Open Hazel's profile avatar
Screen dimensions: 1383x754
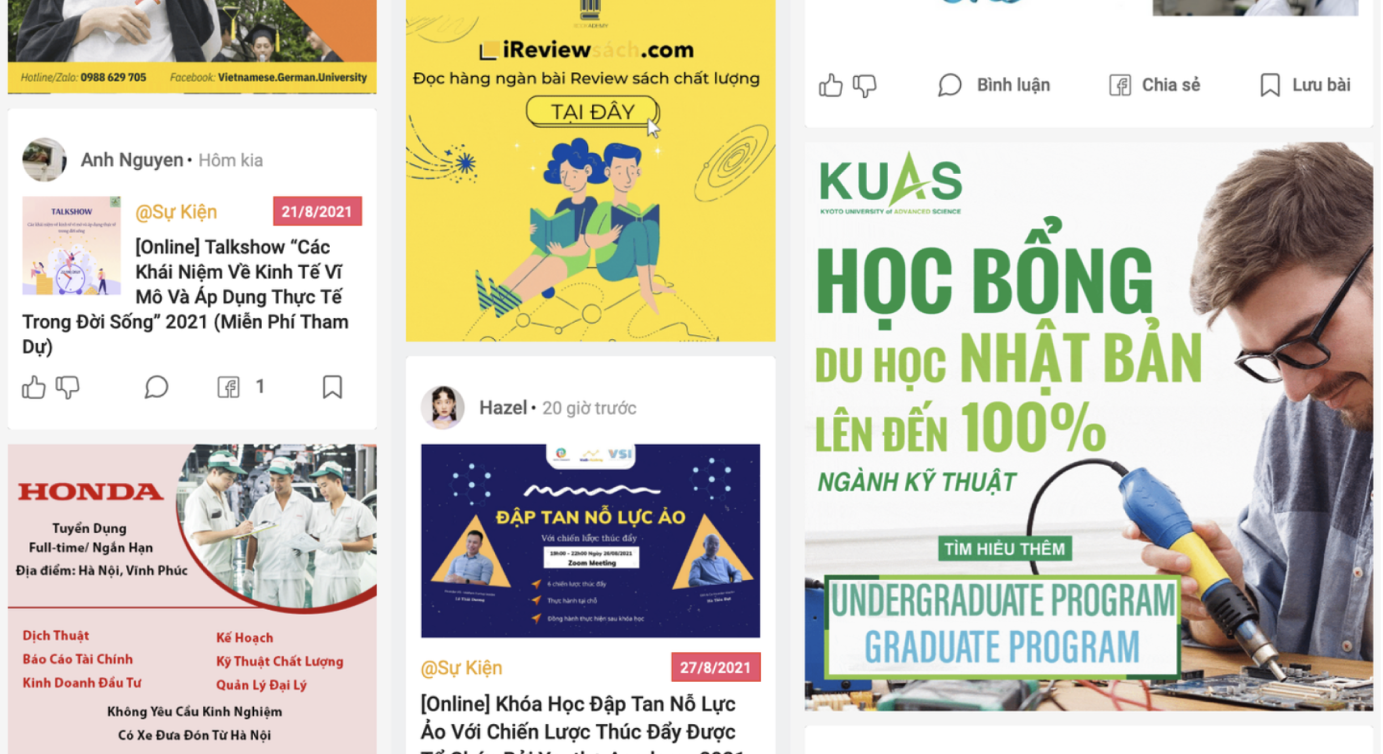[x=442, y=408]
